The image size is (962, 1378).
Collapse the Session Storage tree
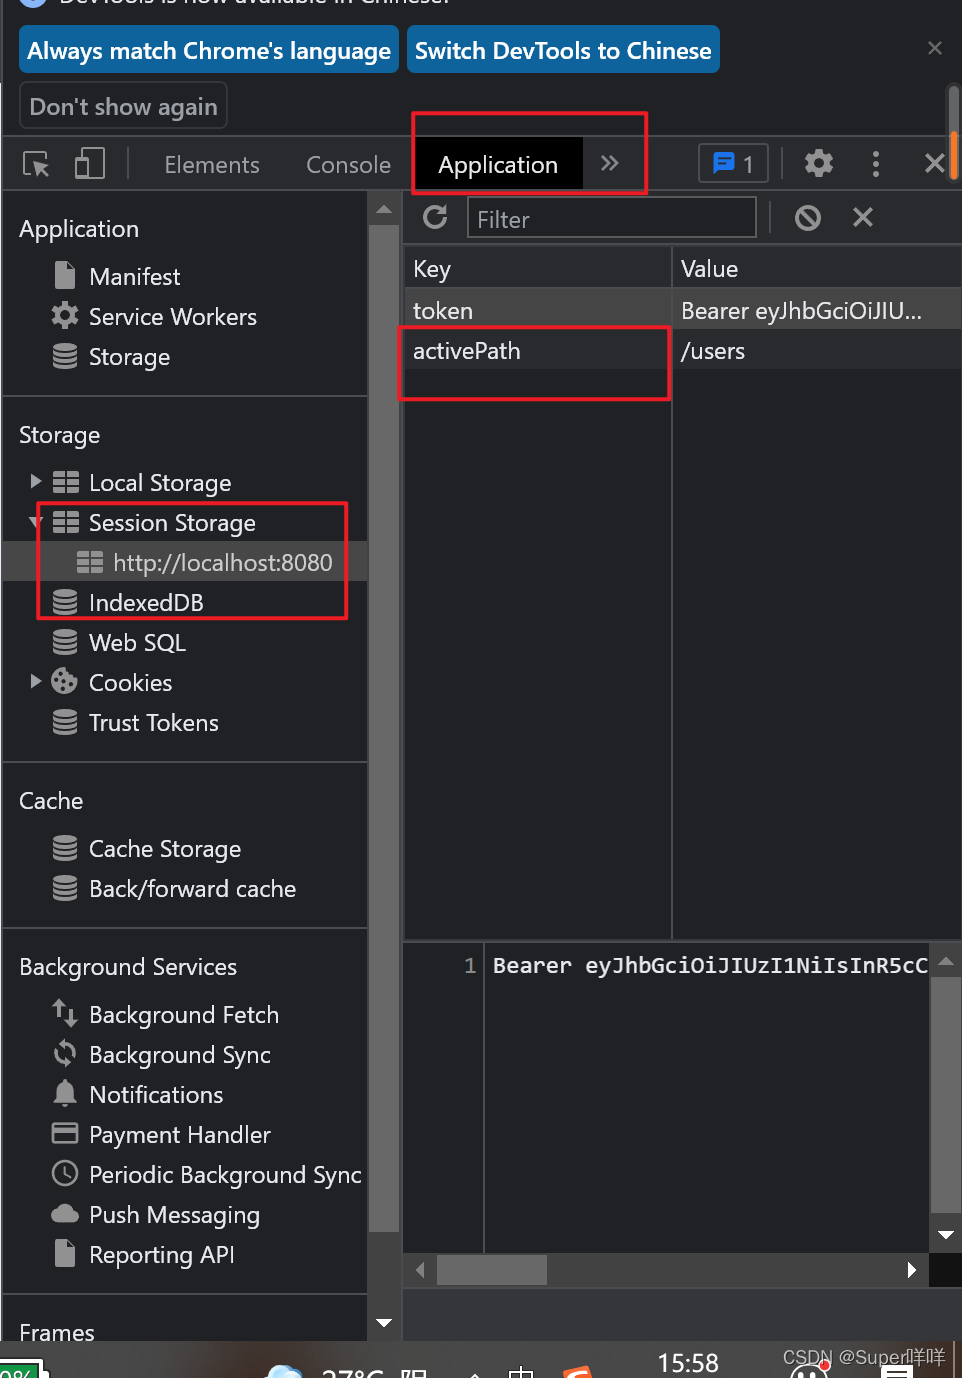(x=36, y=522)
